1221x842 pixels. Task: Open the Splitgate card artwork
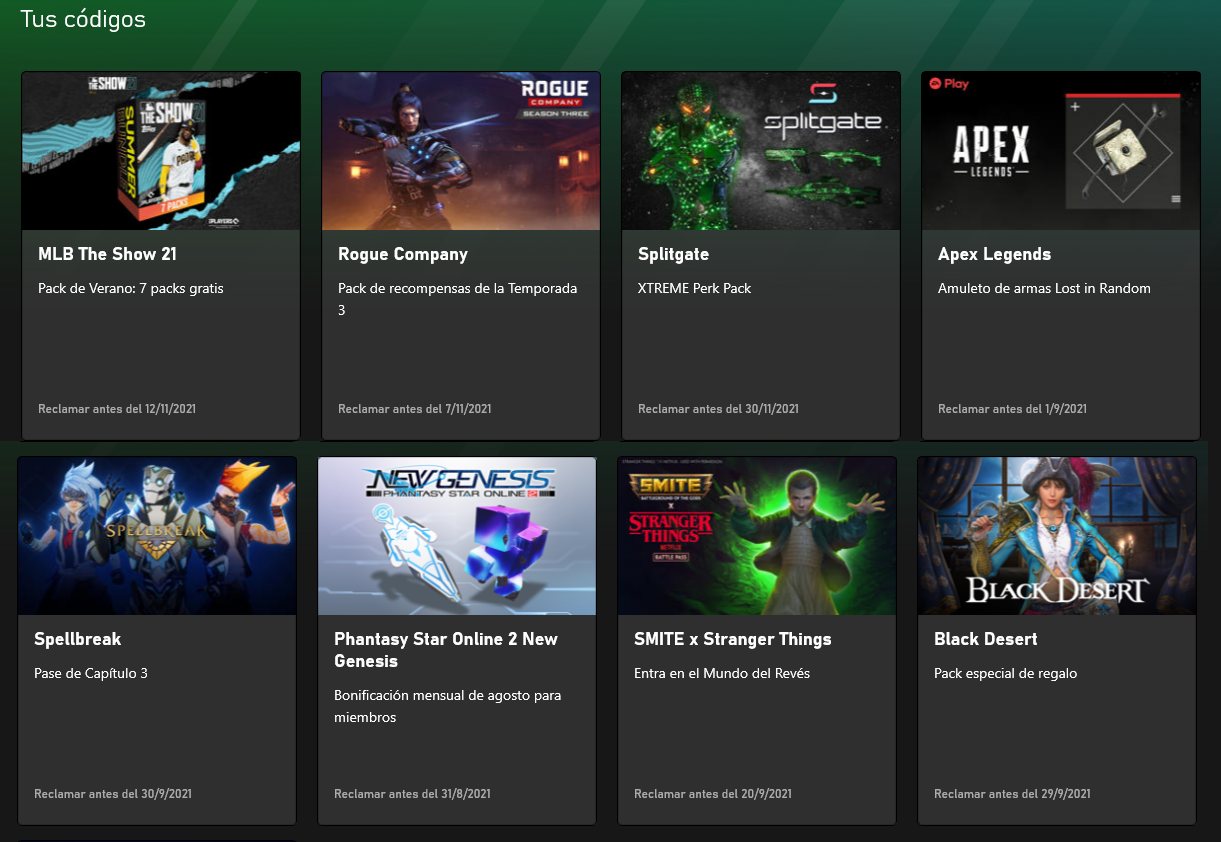pyautogui.click(x=761, y=151)
